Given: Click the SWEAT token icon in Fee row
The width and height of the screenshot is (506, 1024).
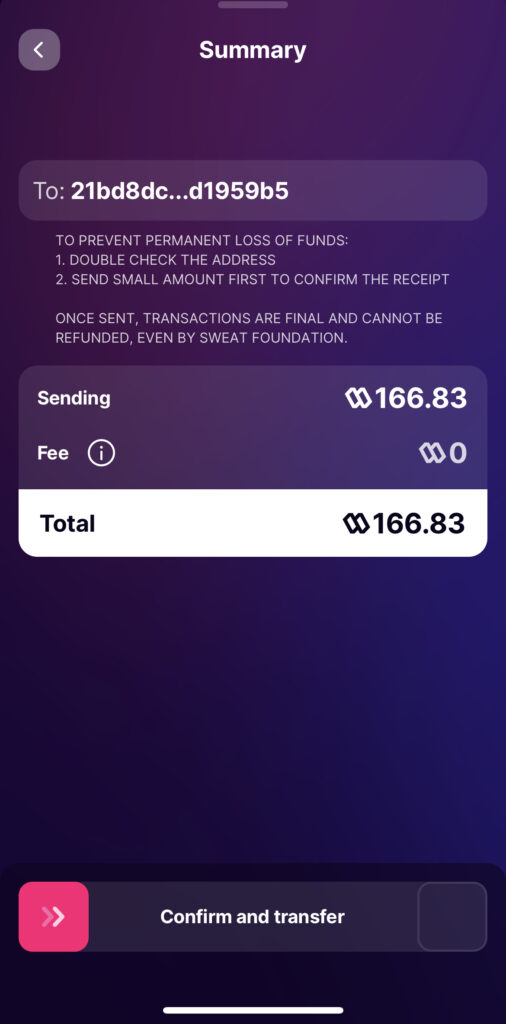Looking at the screenshot, I should point(432,454).
